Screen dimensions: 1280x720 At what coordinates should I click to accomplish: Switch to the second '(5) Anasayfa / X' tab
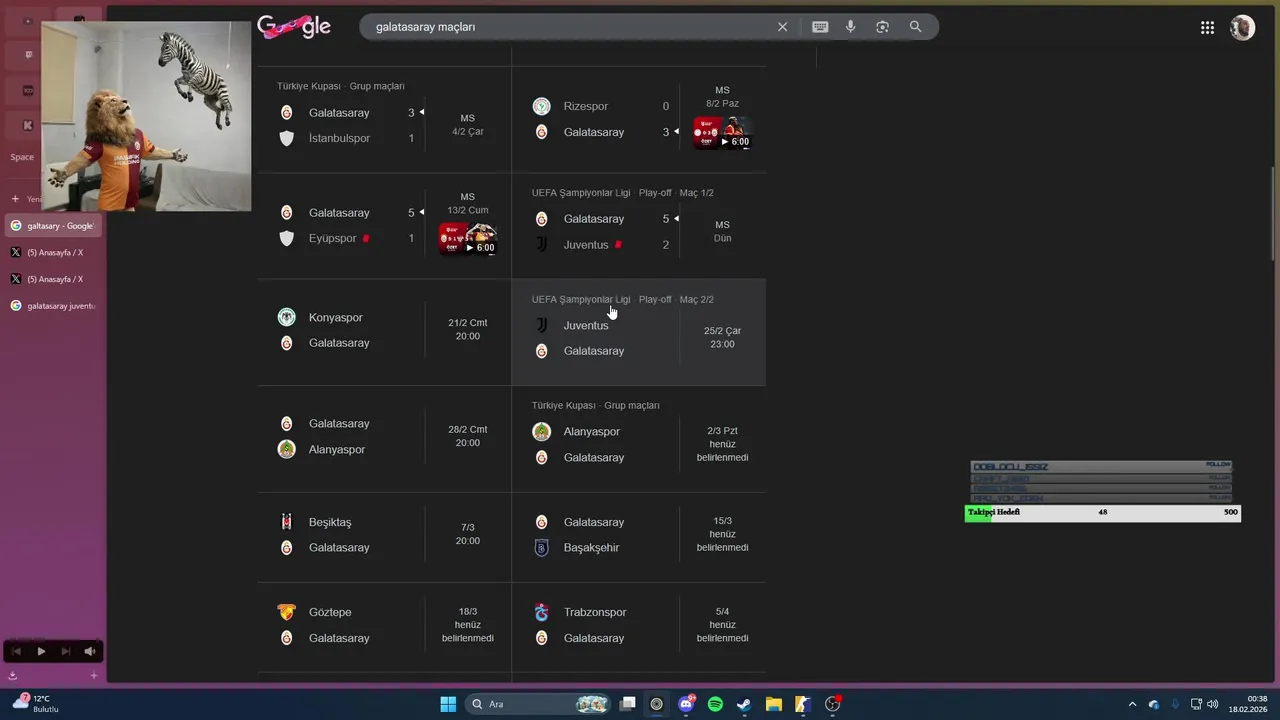(x=52, y=280)
